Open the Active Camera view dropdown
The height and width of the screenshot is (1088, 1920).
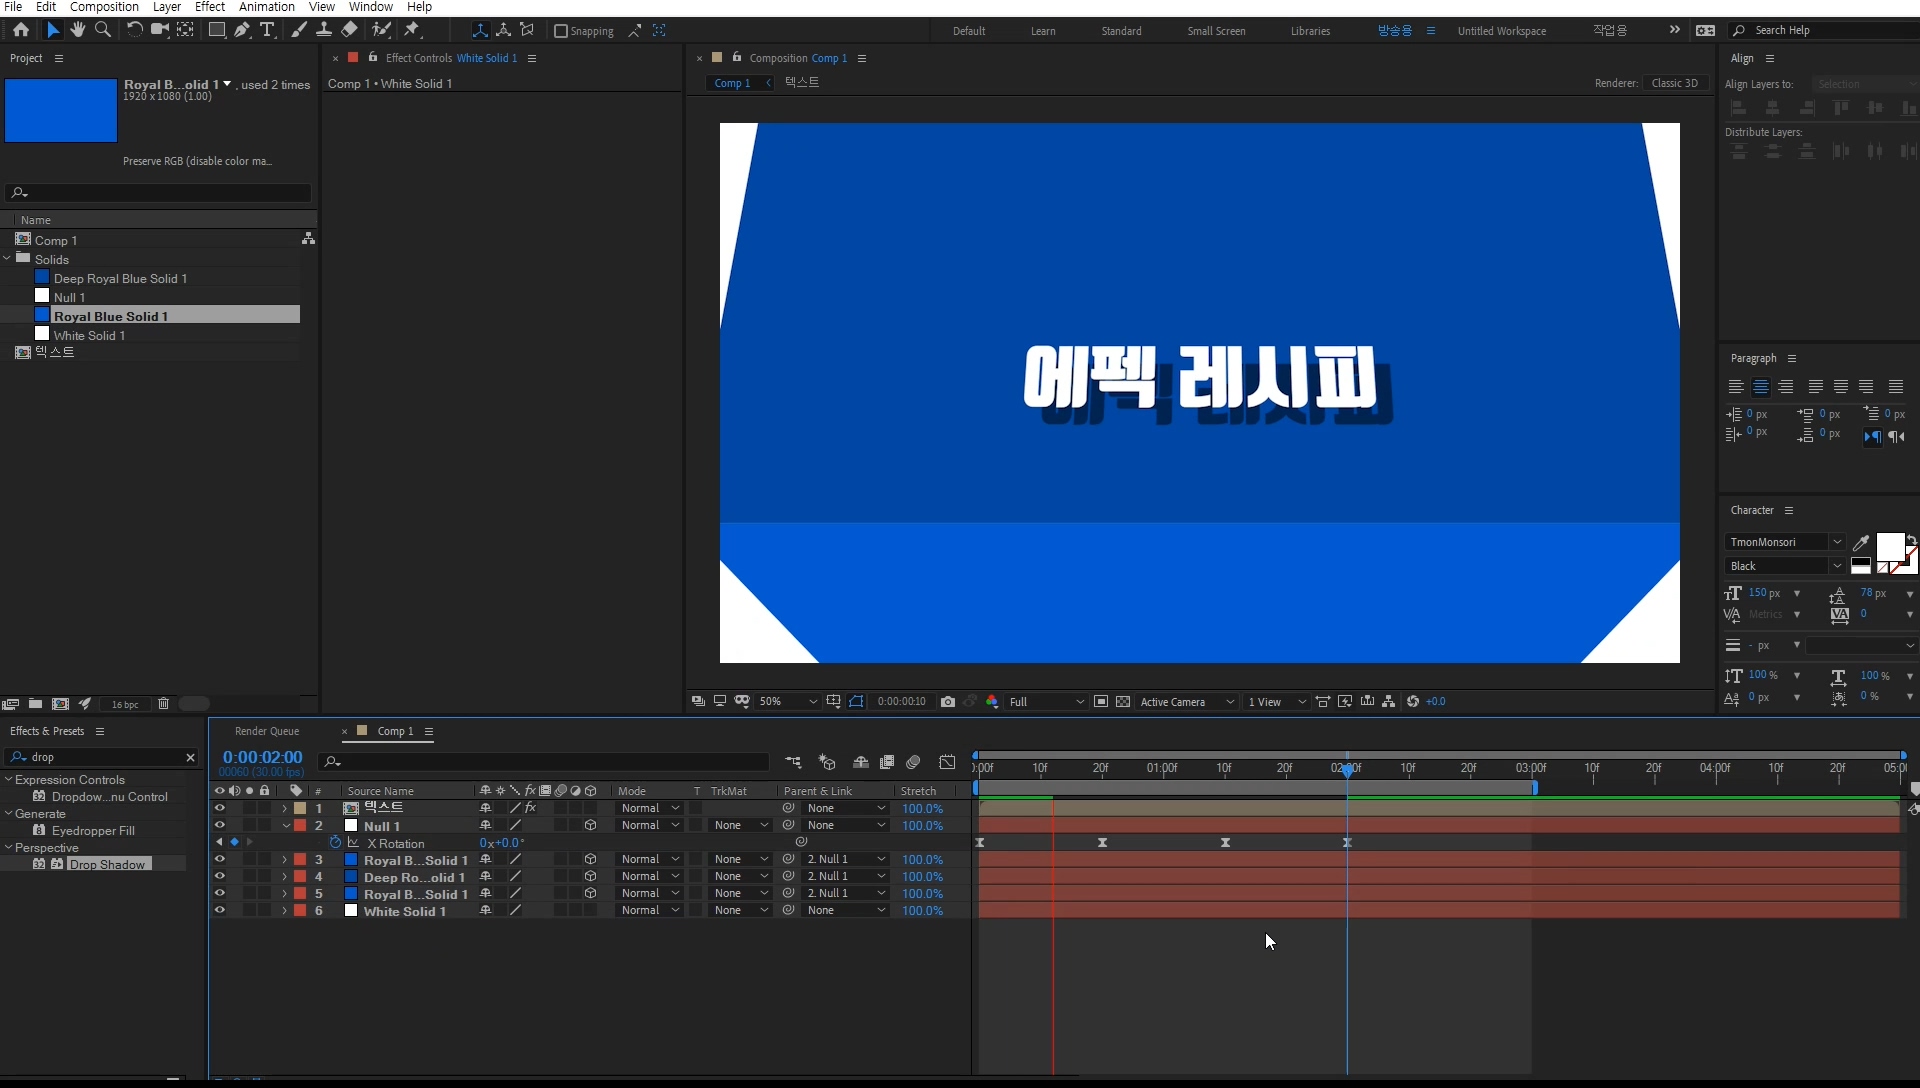(1187, 702)
